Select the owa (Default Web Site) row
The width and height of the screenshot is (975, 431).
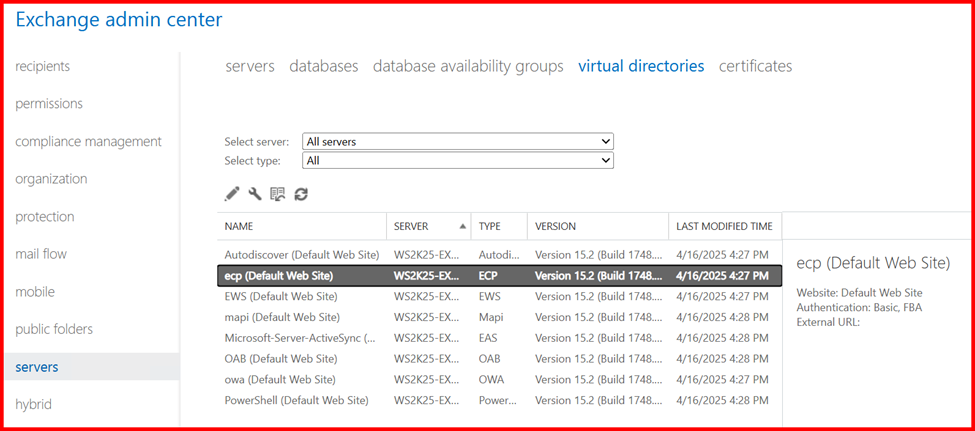point(280,379)
